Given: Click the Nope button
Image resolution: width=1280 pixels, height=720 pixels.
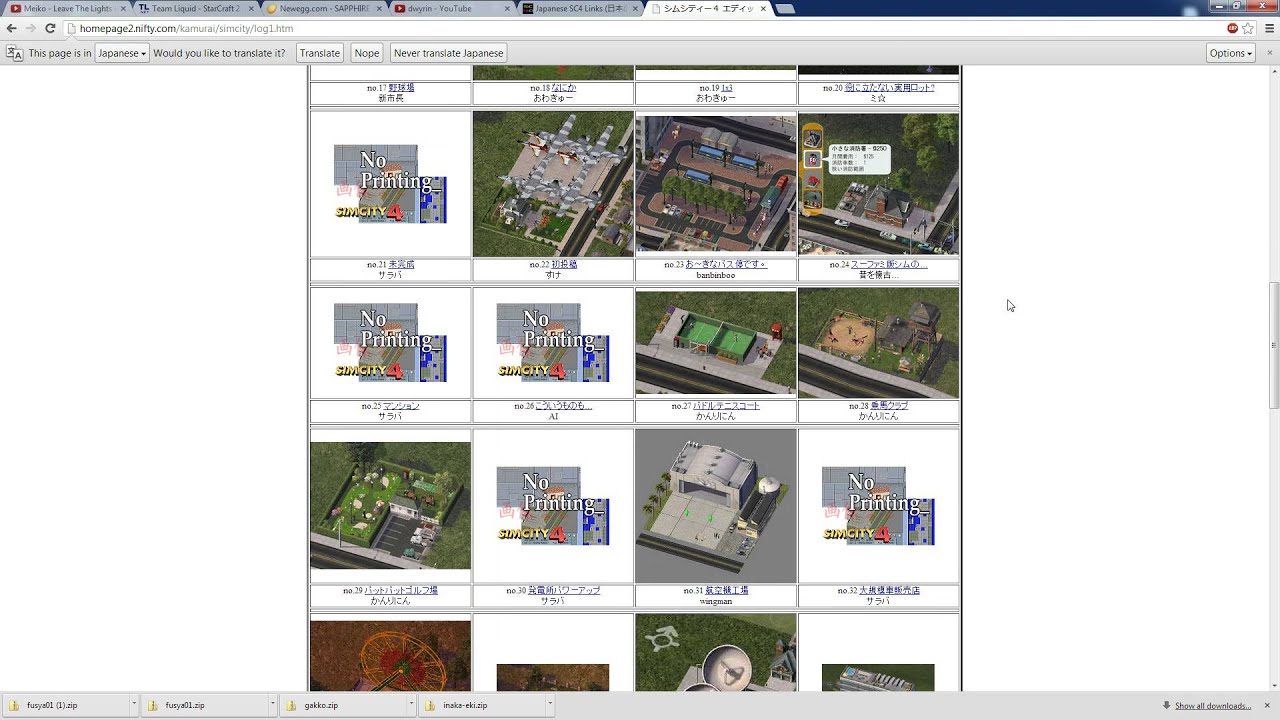Looking at the screenshot, I should pos(367,53).
